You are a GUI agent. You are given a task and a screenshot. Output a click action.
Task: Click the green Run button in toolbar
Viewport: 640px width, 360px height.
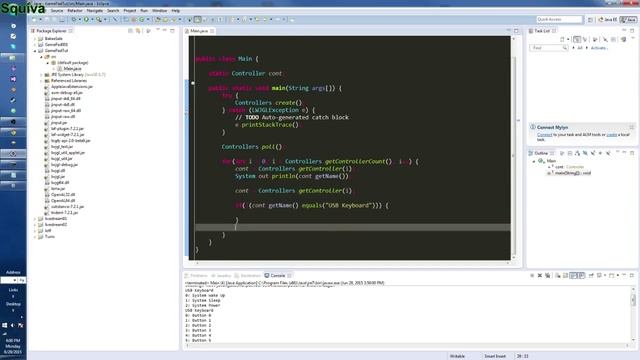(x=86, y=19)
